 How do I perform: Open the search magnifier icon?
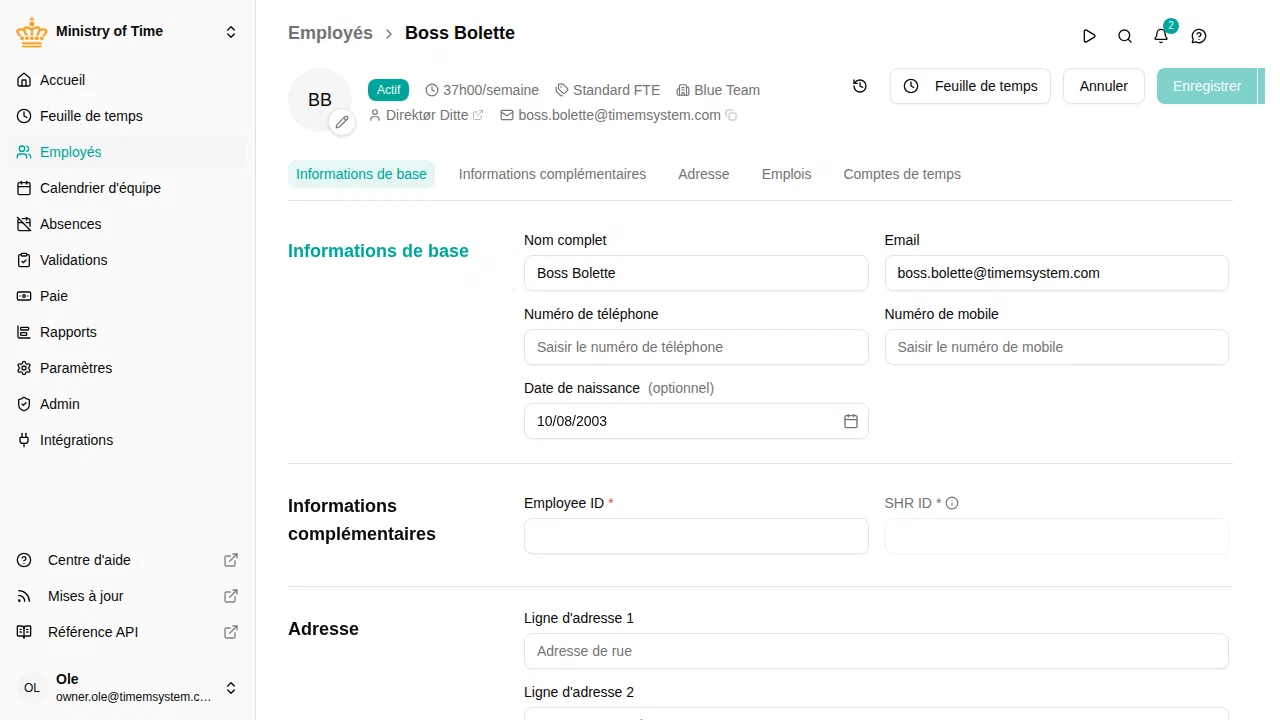pyautogui.click(x=1125, y=36)
